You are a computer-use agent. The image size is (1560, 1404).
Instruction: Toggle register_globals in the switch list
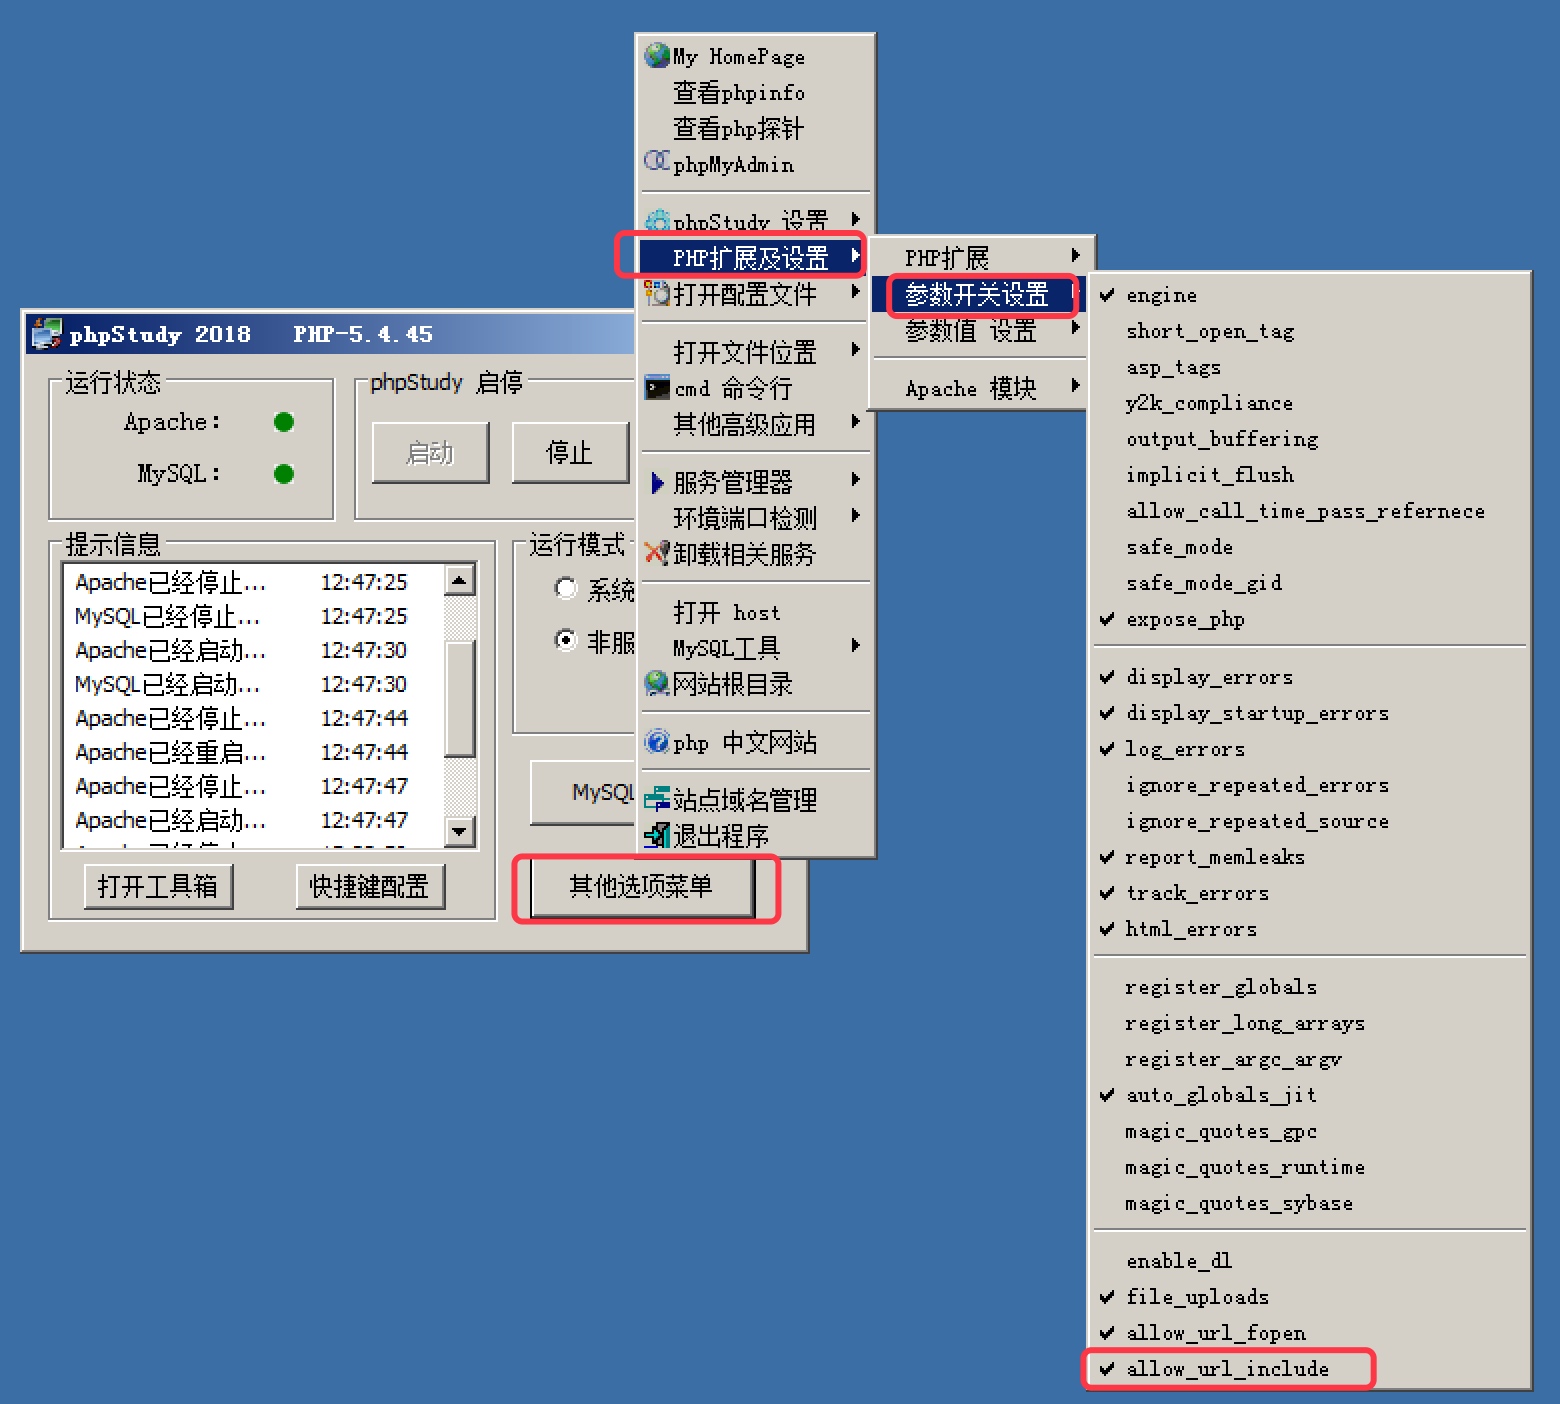pyautogui.click(x=1309, y=987)
